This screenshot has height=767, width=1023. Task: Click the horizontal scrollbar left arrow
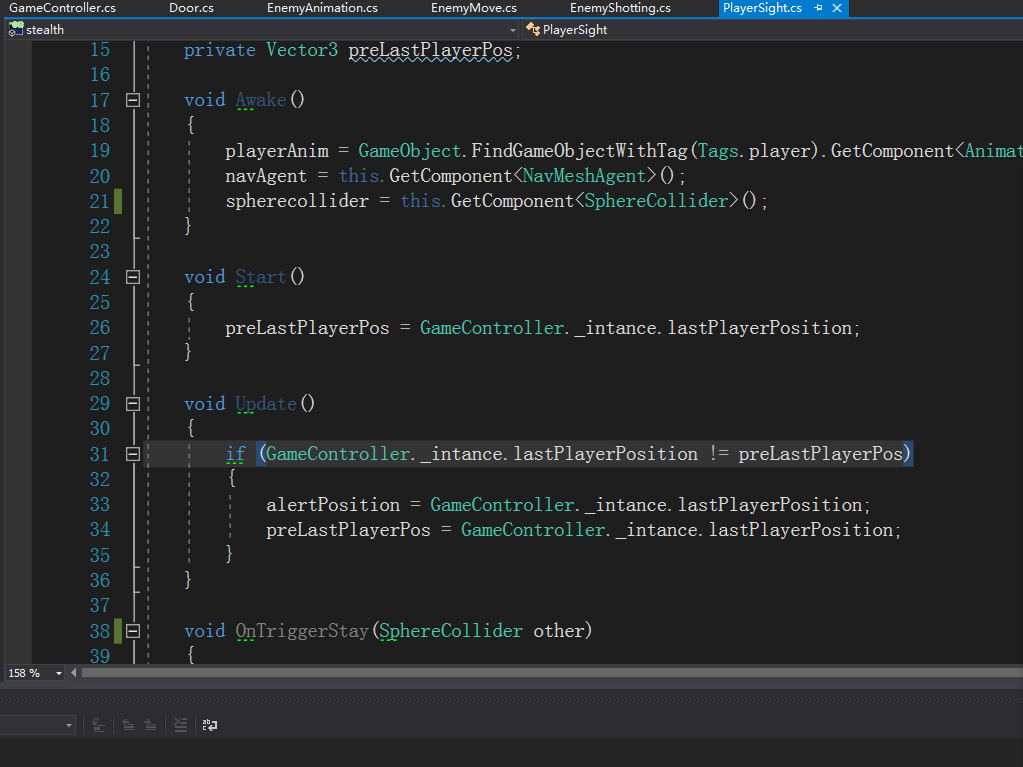click(x=74, y=672)
